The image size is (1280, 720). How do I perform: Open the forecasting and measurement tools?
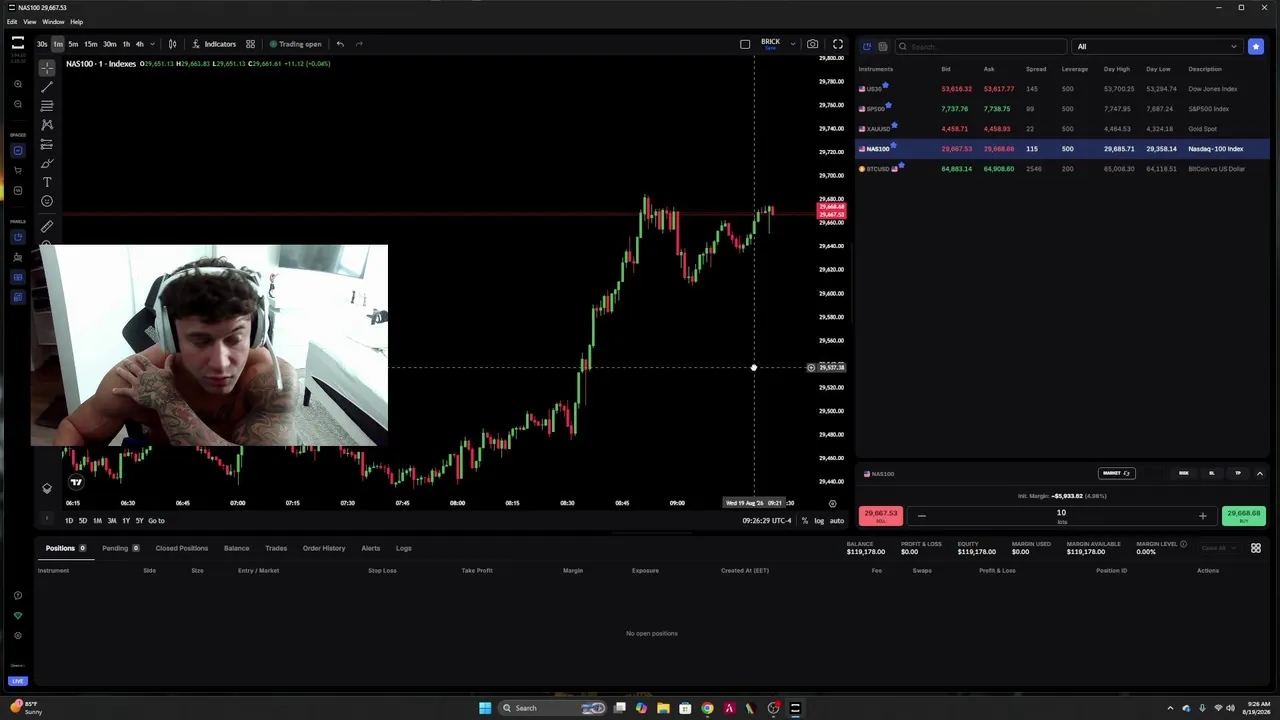47,144
